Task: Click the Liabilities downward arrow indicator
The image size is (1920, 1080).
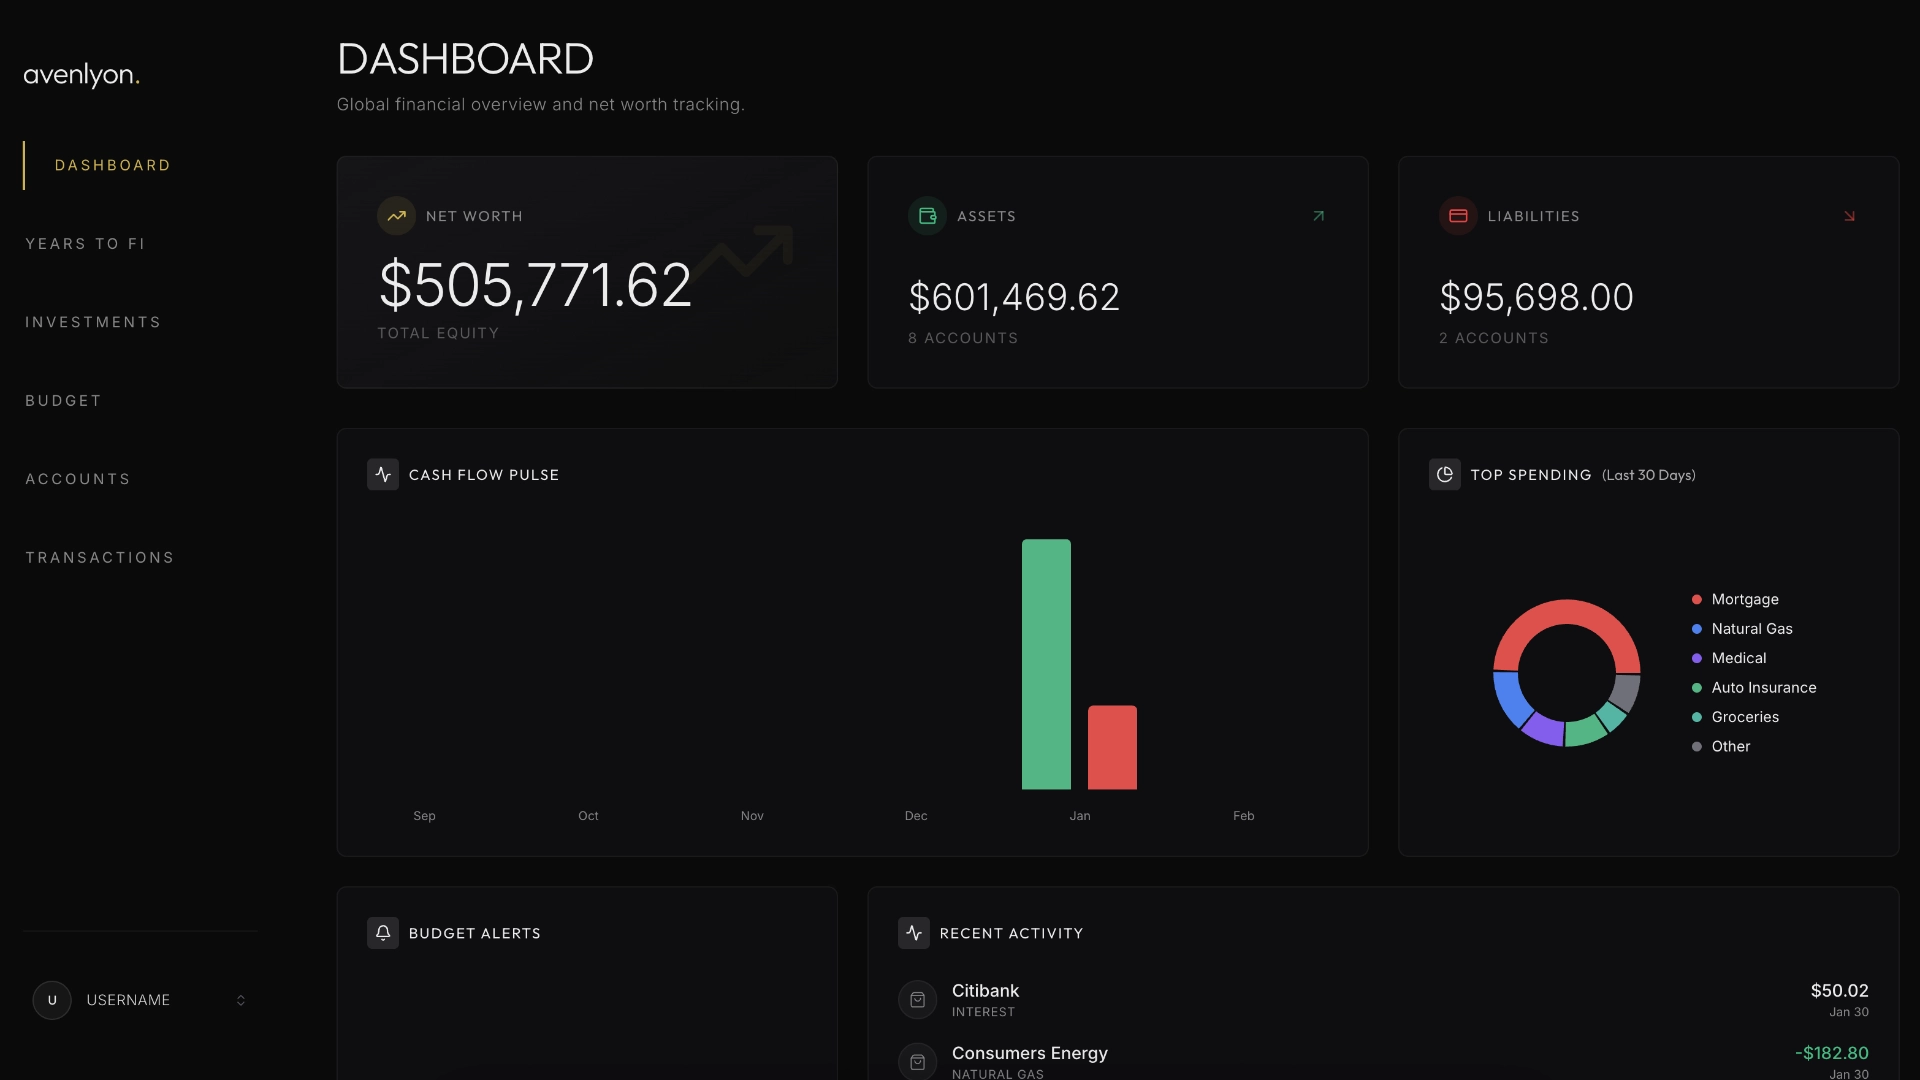Action: [x=1849, y=215]
